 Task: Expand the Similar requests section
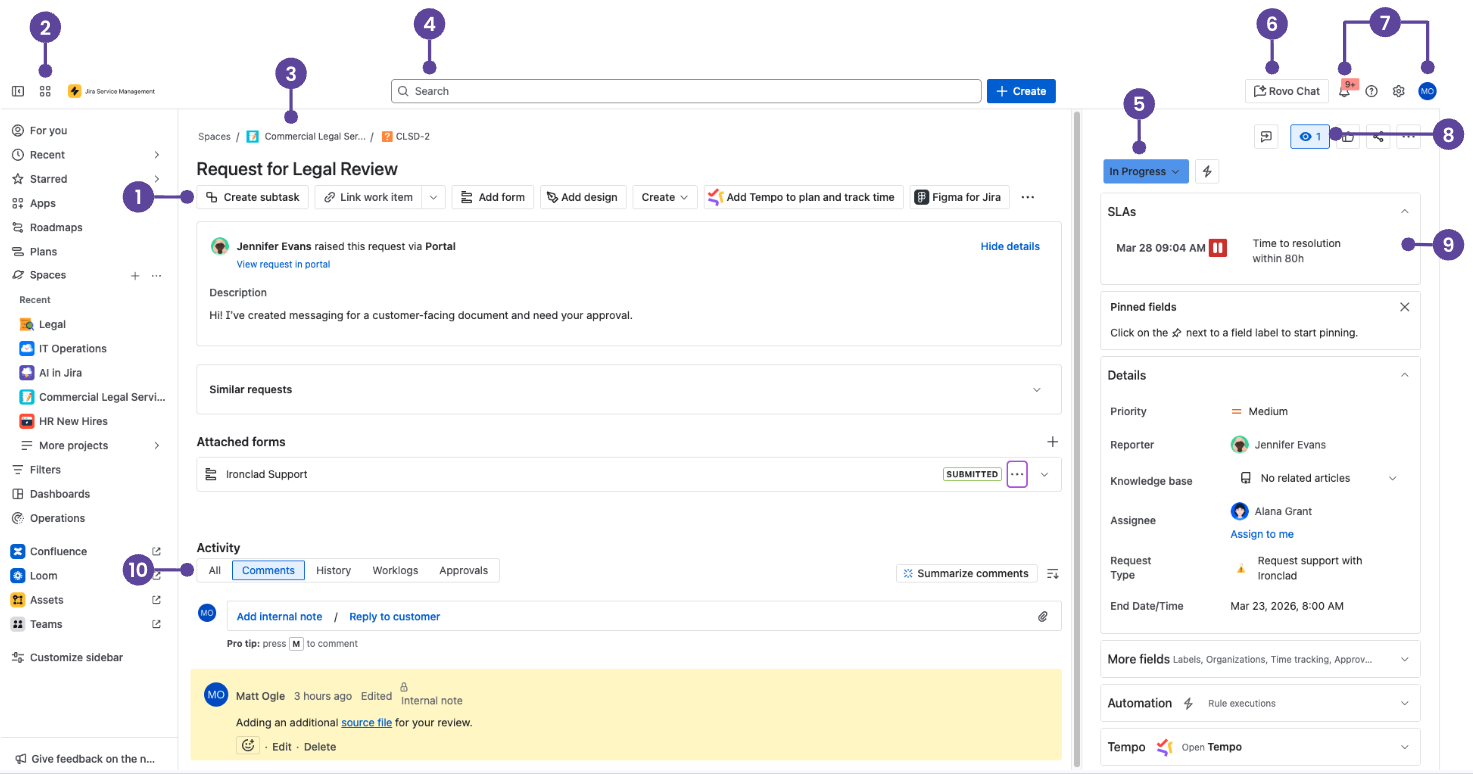pos(1036,389)
